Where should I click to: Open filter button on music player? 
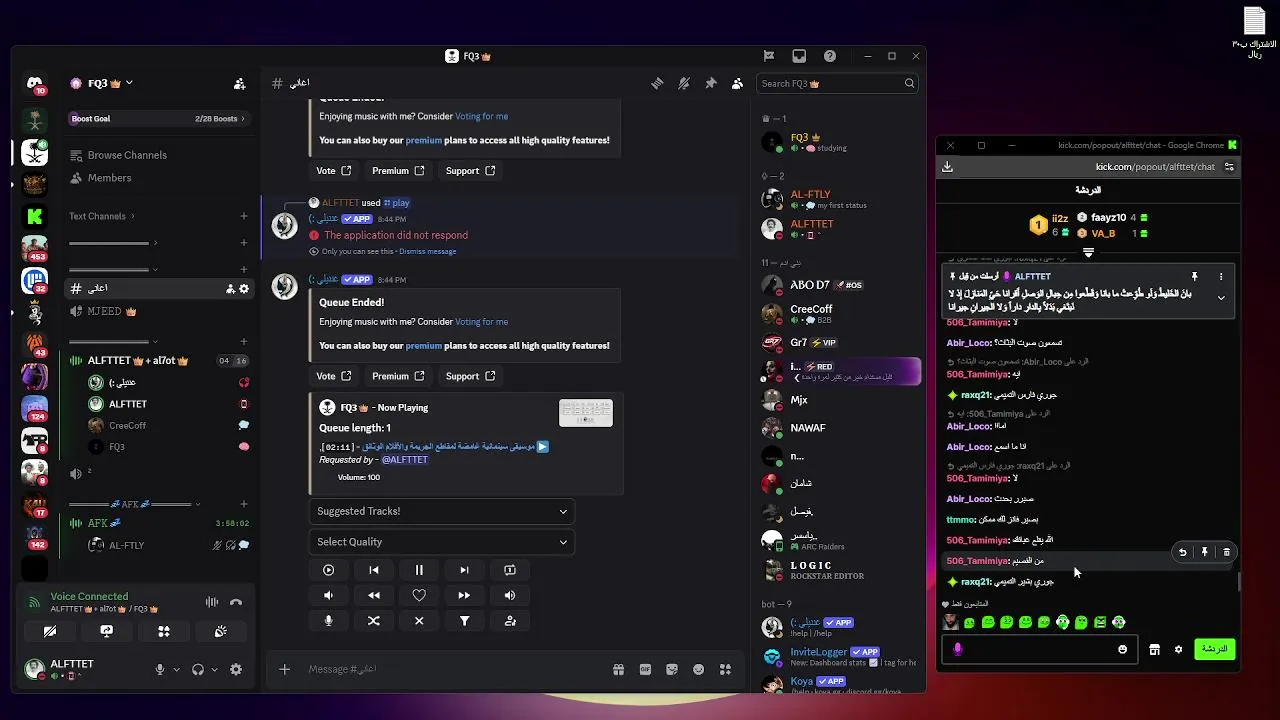pos(464,621)
